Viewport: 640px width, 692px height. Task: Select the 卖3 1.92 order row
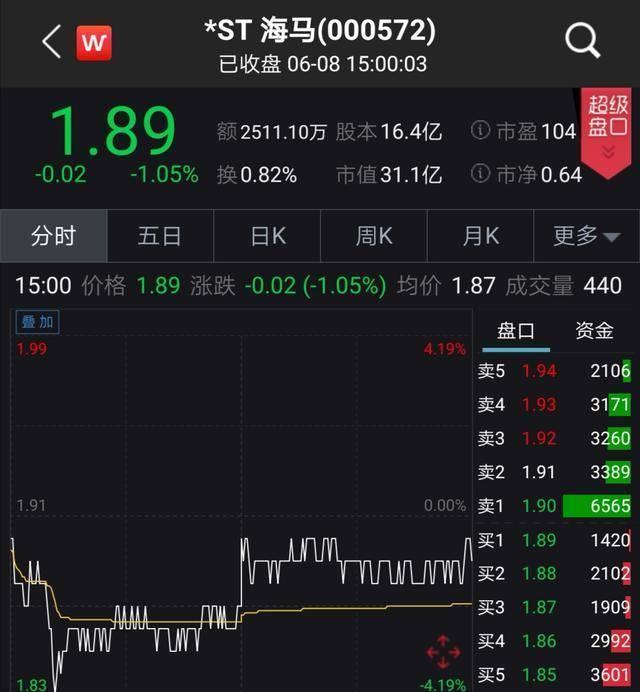click(554, 438)
